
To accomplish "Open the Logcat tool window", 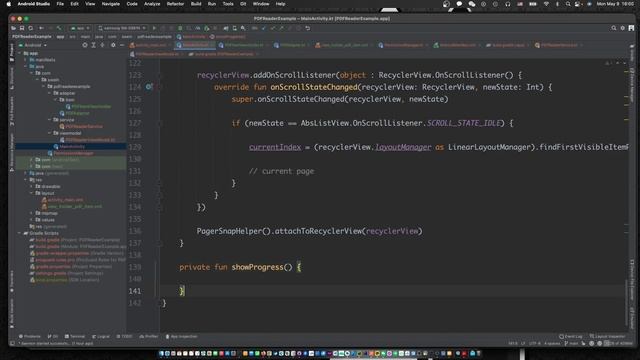I will (x=101, y=336).
